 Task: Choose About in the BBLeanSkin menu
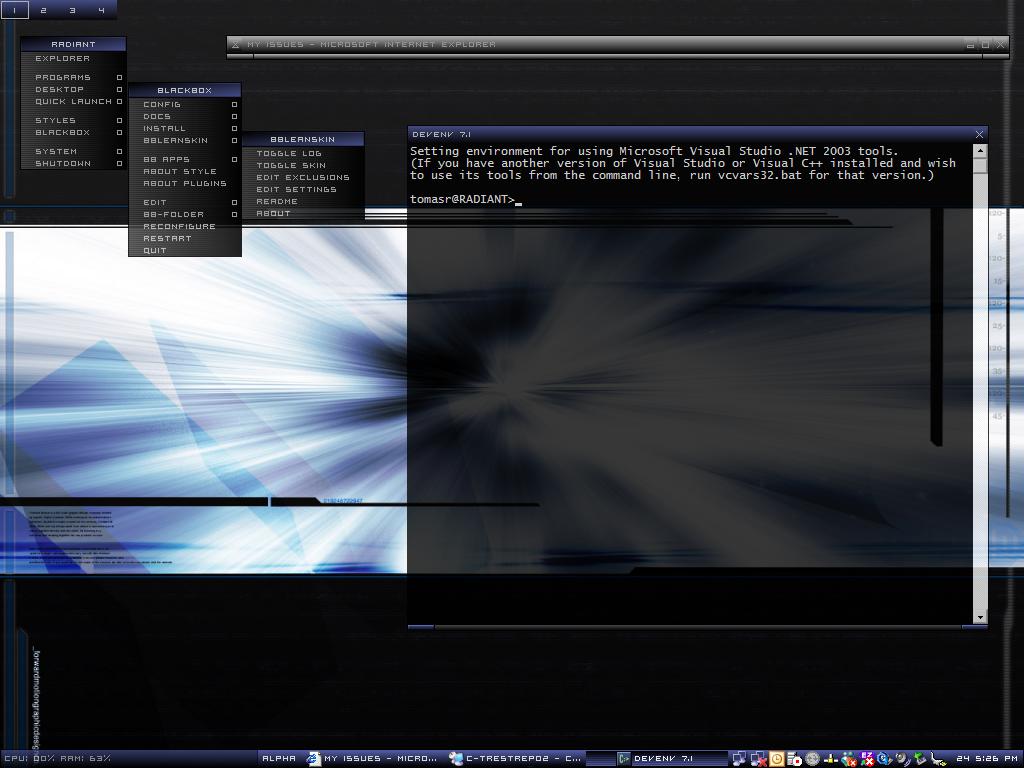click(303, 214)
